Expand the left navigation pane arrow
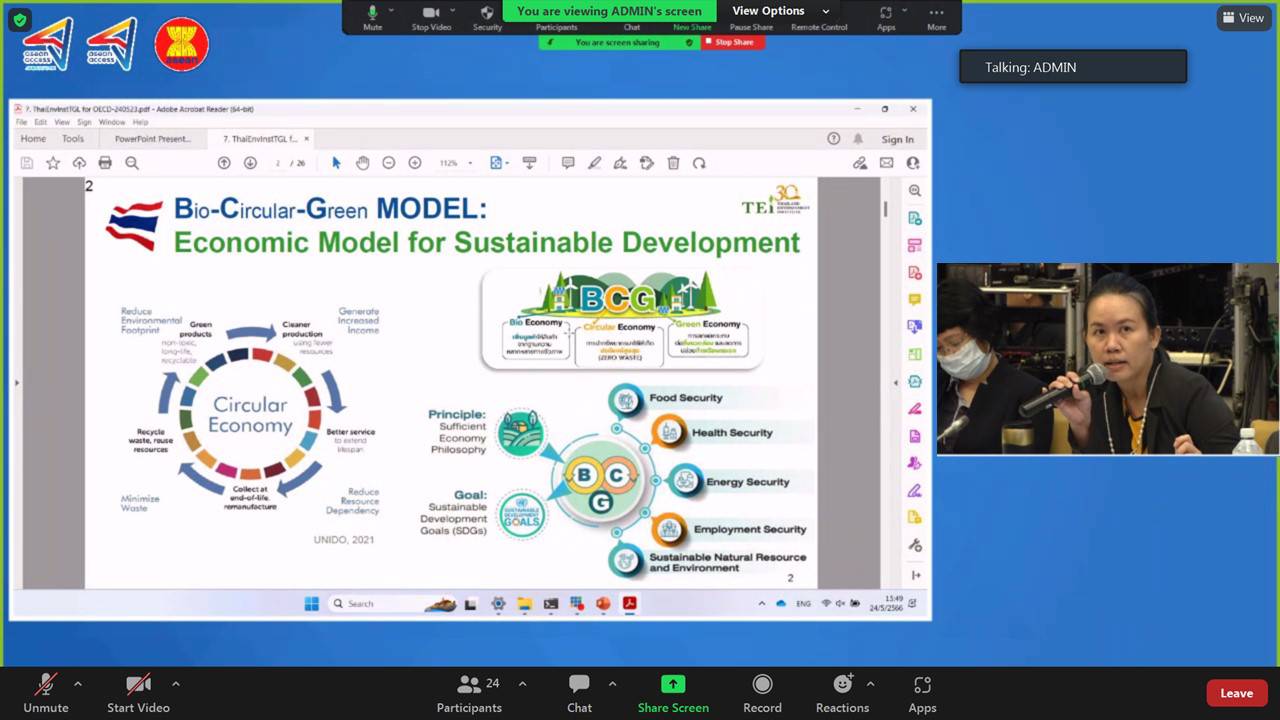 tap(16, 383)
